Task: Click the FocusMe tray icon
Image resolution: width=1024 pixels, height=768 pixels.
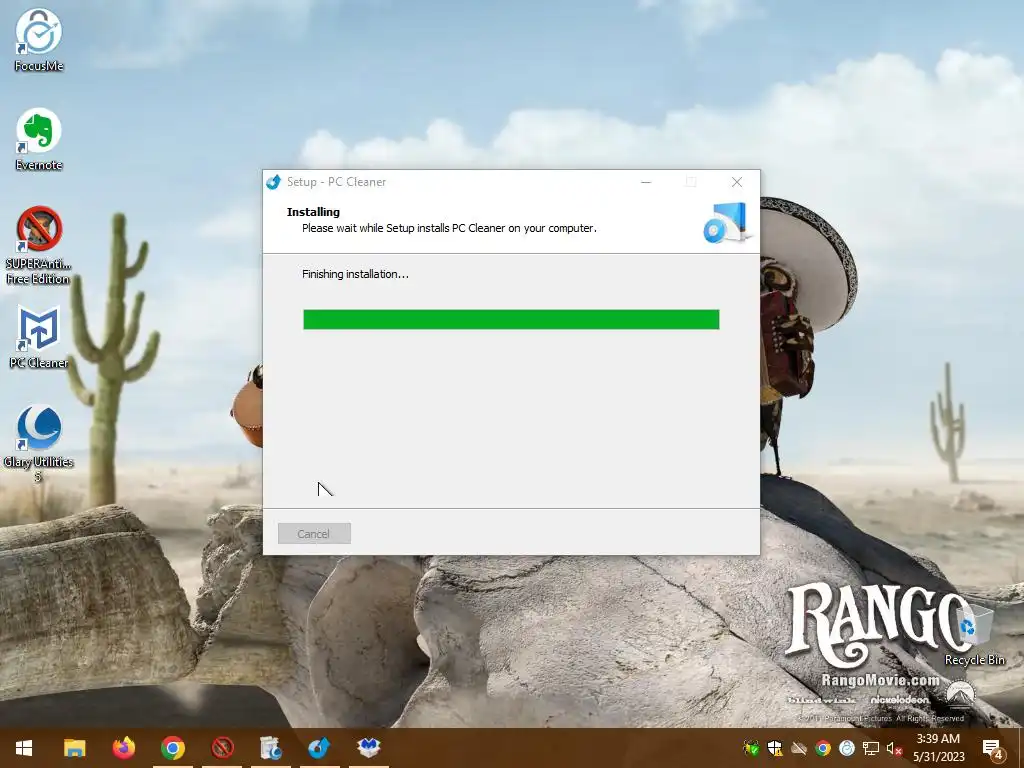Action: (846, 748)
